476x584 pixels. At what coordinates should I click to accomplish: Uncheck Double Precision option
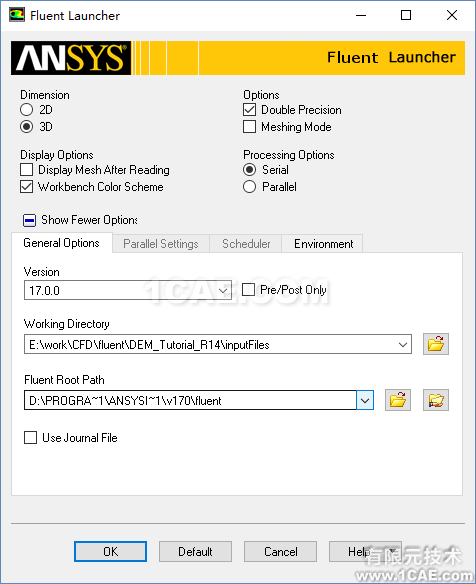coord(249,110)
